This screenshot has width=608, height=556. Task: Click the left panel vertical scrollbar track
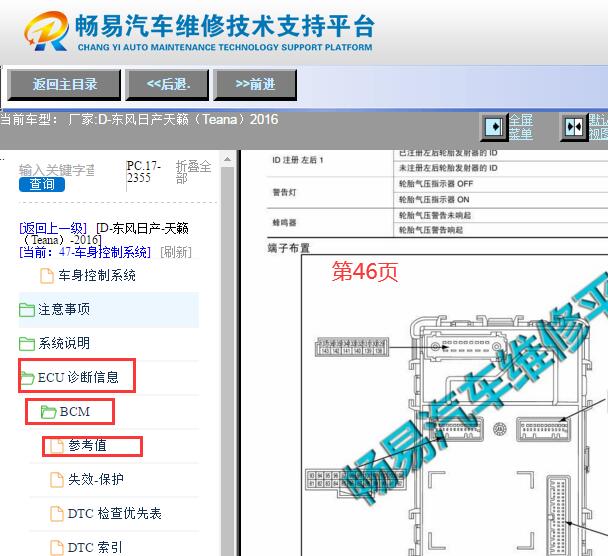coord(228,361)
